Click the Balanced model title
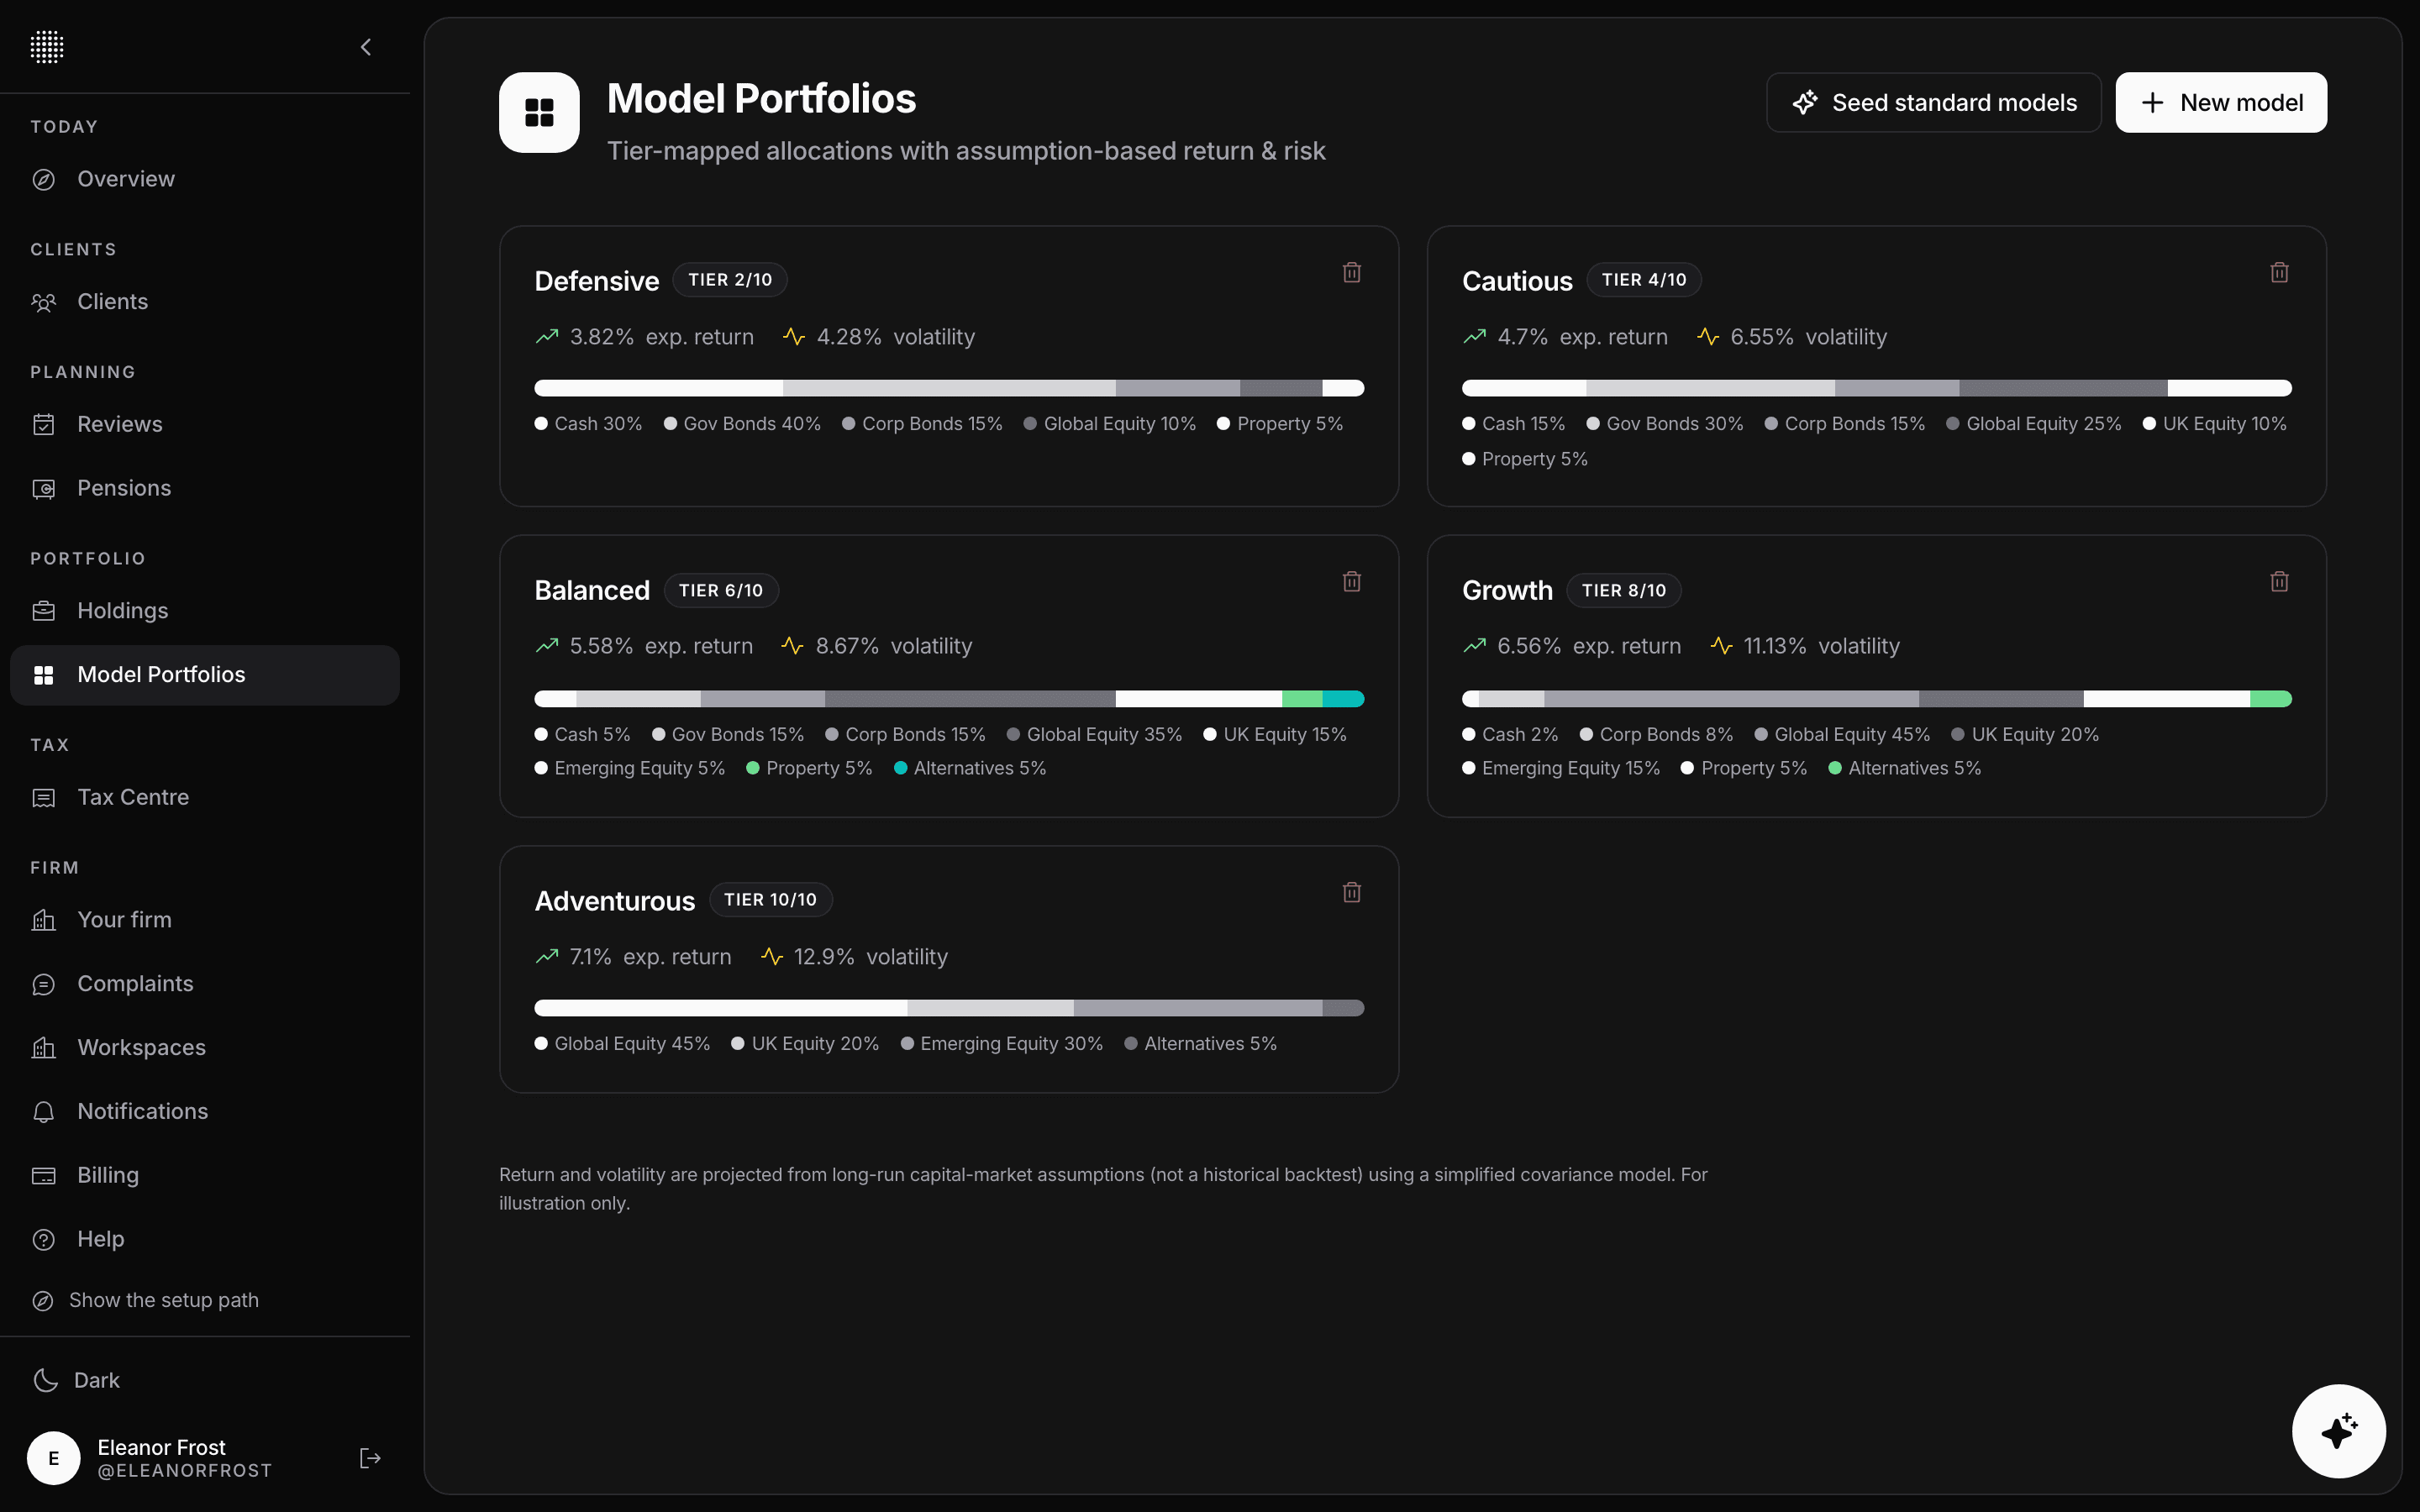 [x=592, y=590]
